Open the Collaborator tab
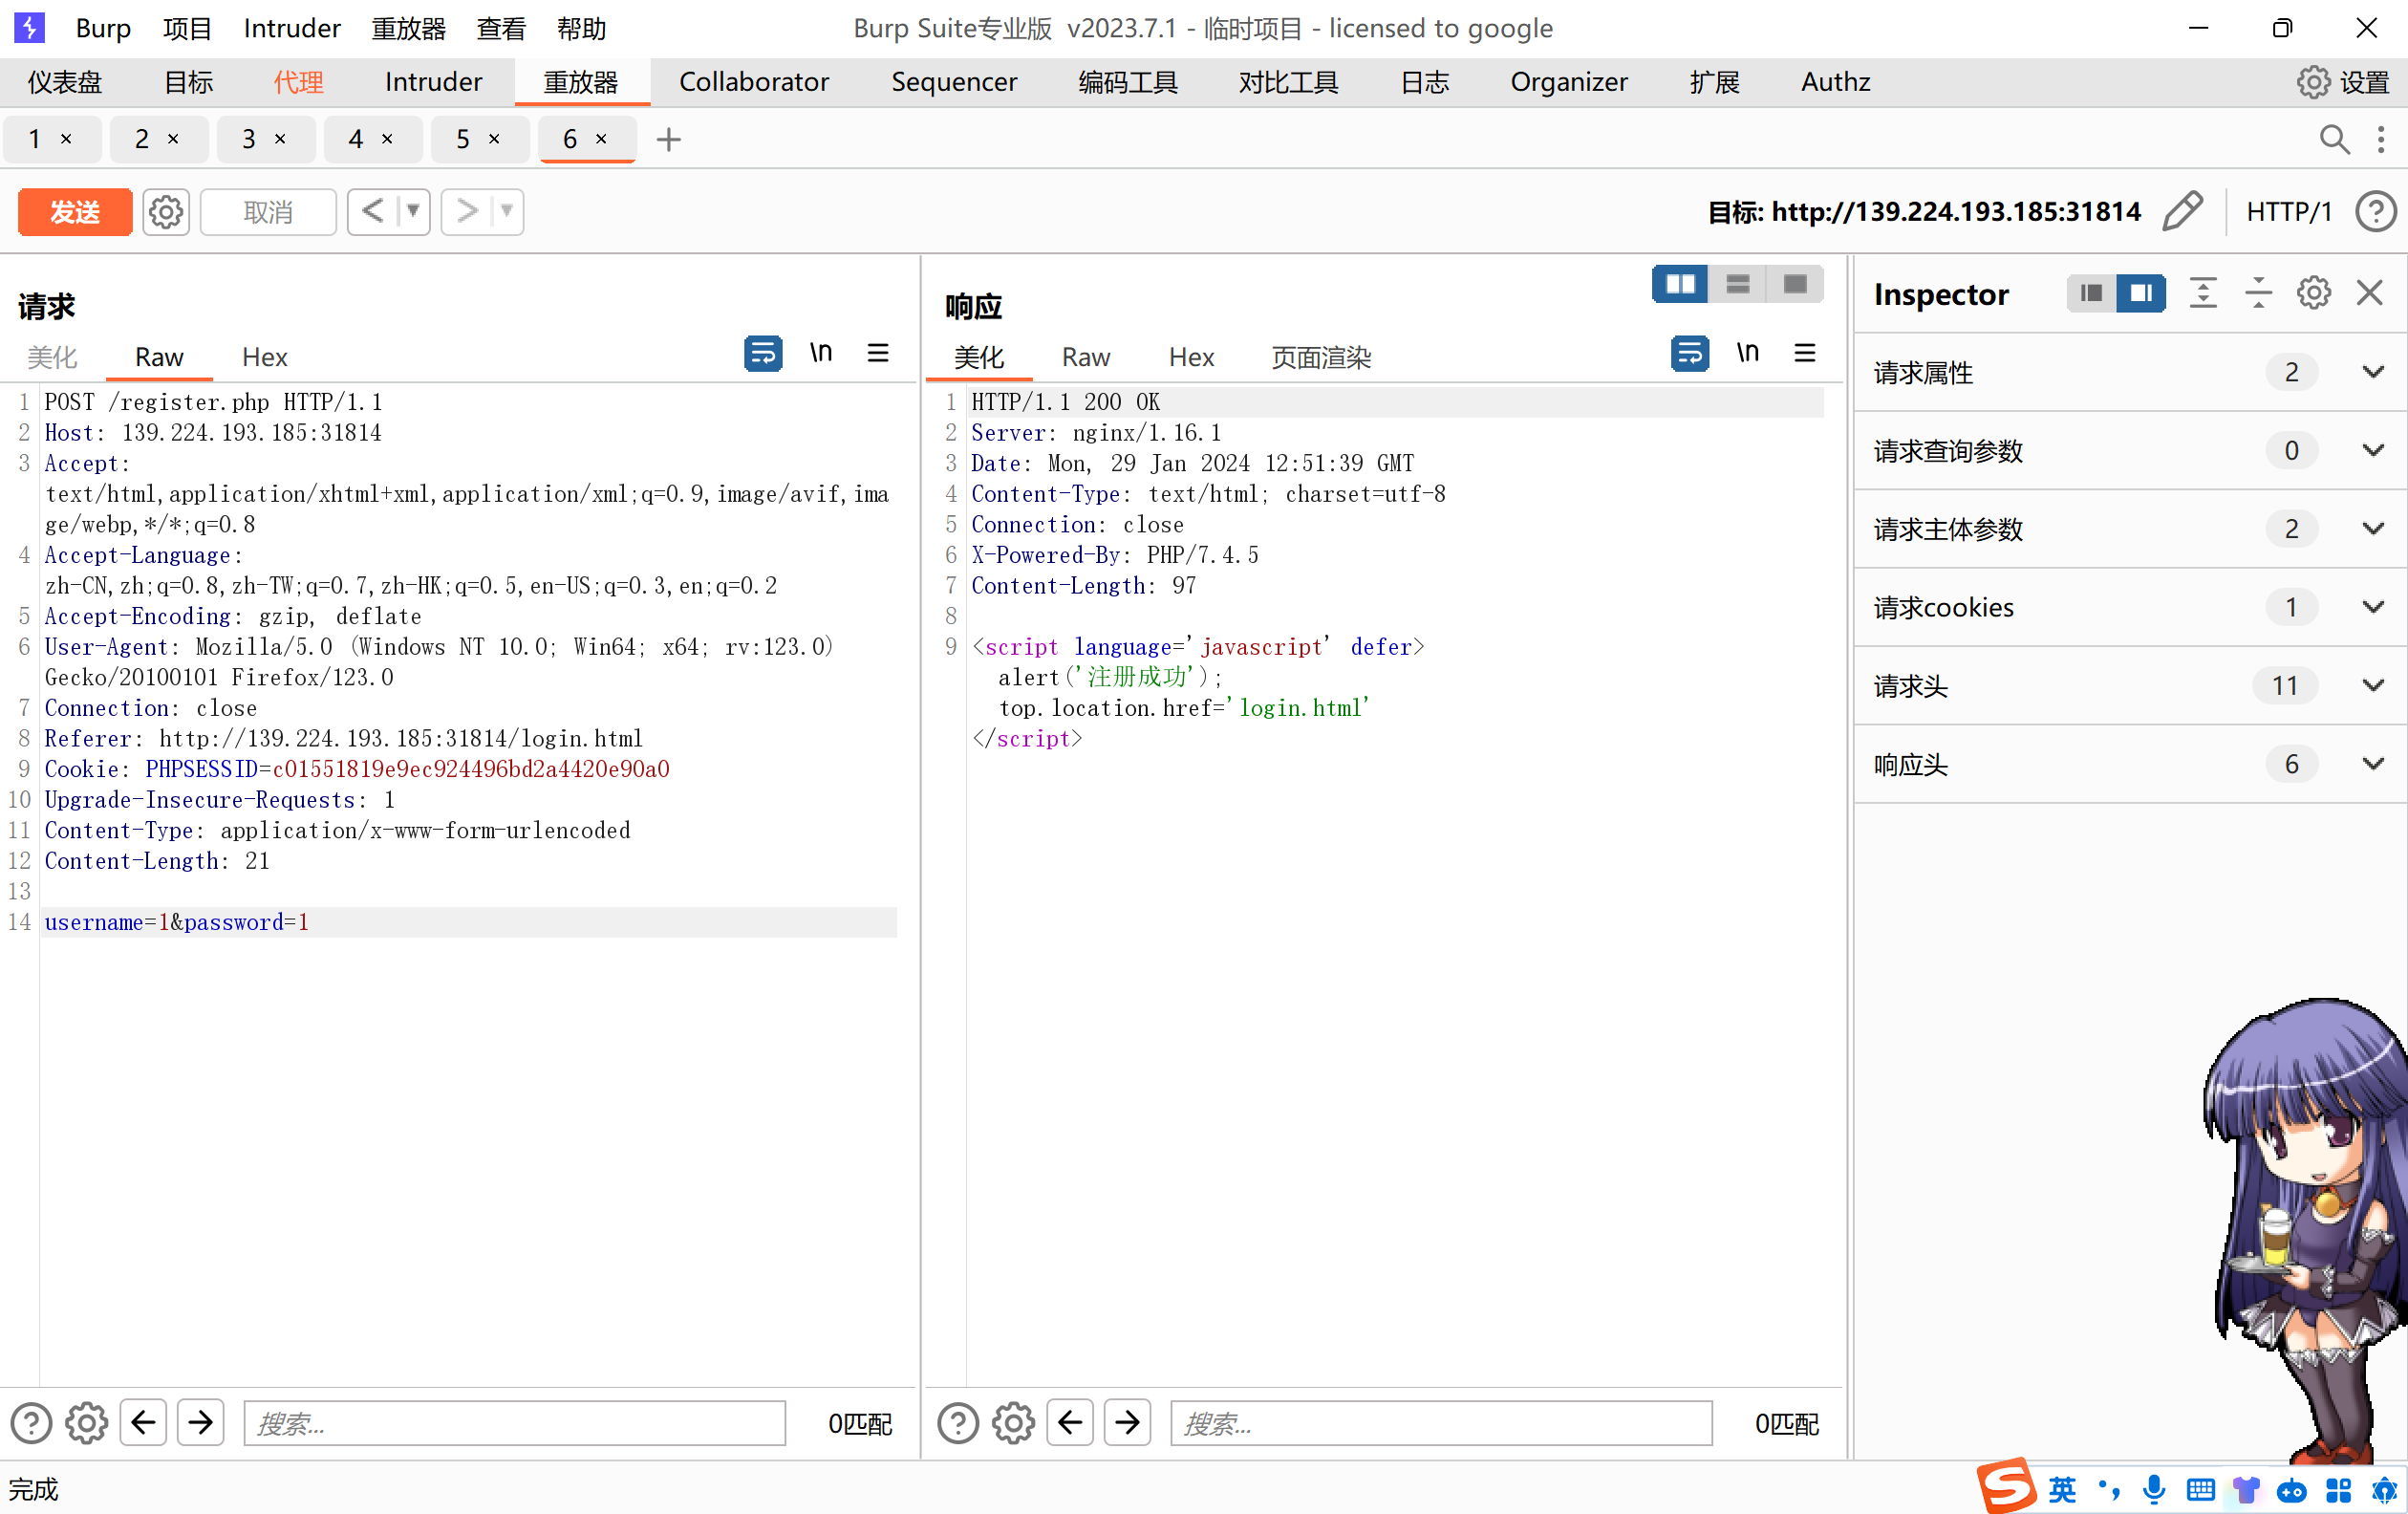This screenshot has height=1514, width=2408. point(754,82)
